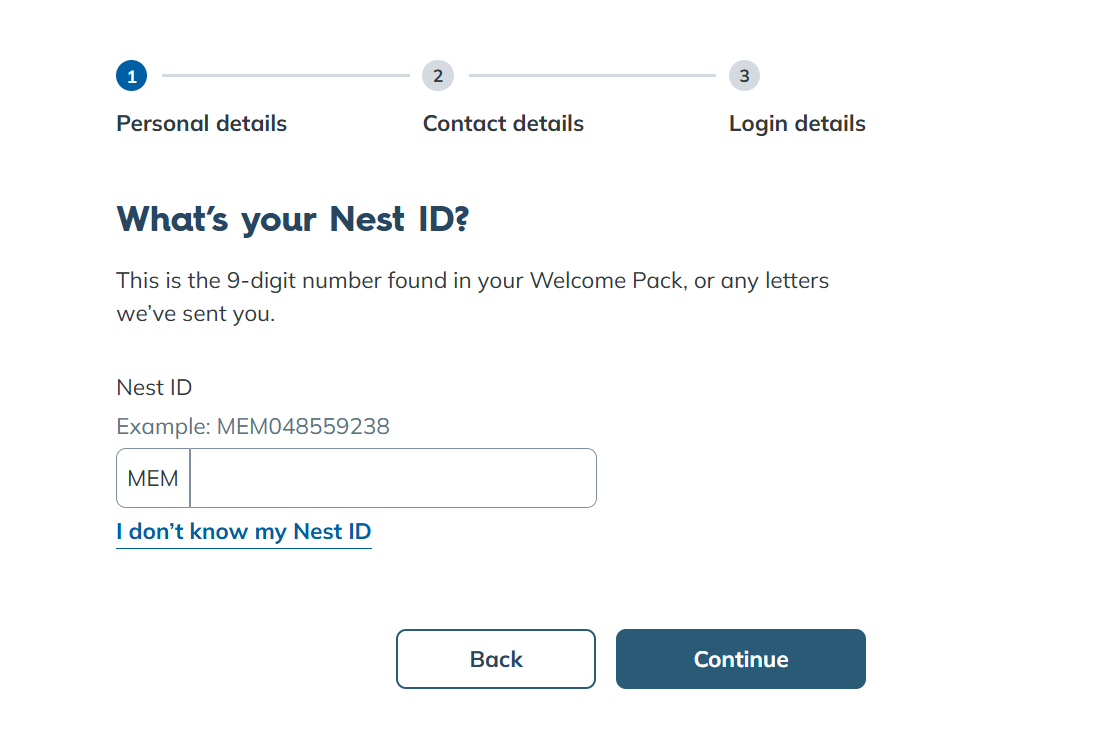The height and width of the screenshot is (746, 1103).
Task: Open the Contact details step label
Action: 504,123
